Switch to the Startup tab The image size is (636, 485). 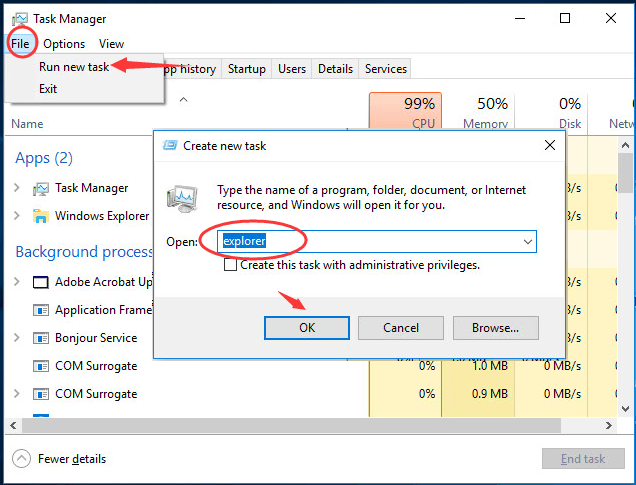247,69
